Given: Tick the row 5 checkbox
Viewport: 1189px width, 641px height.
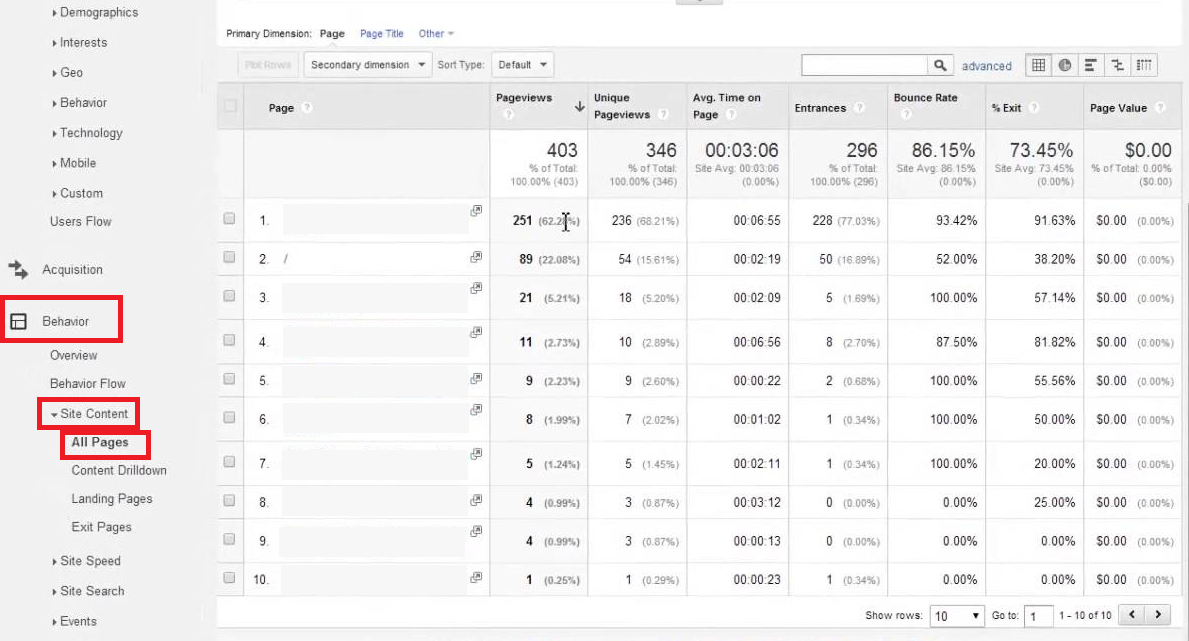Looking at the screenshot, I should pos(230,379).
